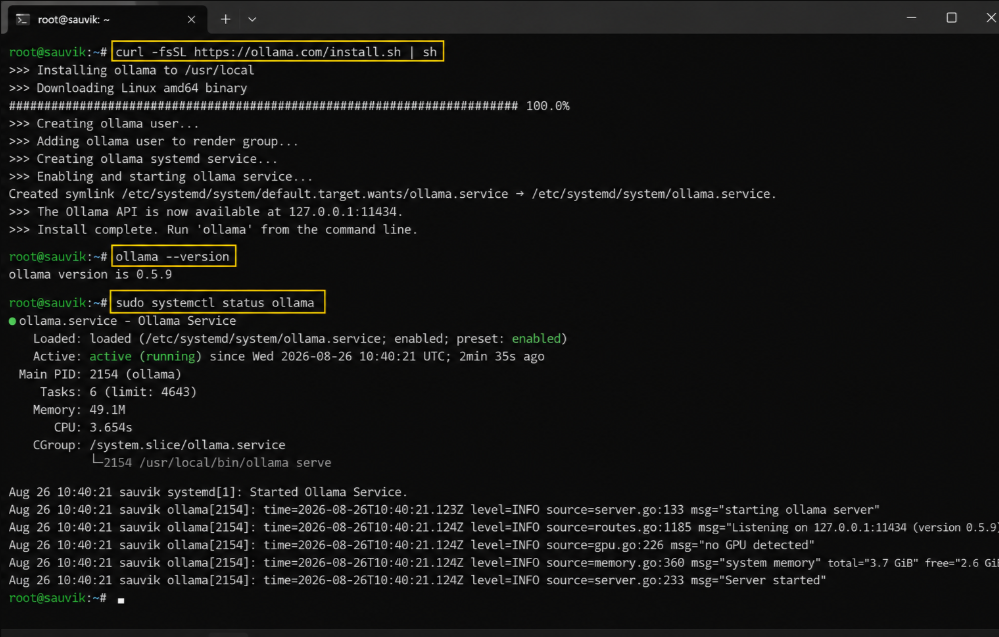Click the 'Listening on 127.0.0.1:11434' log line
The height and width of the screenshot is (637, 999).
[x=503, y=527]
